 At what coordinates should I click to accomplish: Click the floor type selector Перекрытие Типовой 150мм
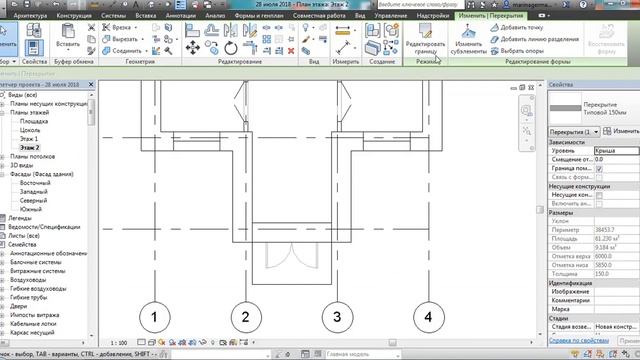[593, 108]
